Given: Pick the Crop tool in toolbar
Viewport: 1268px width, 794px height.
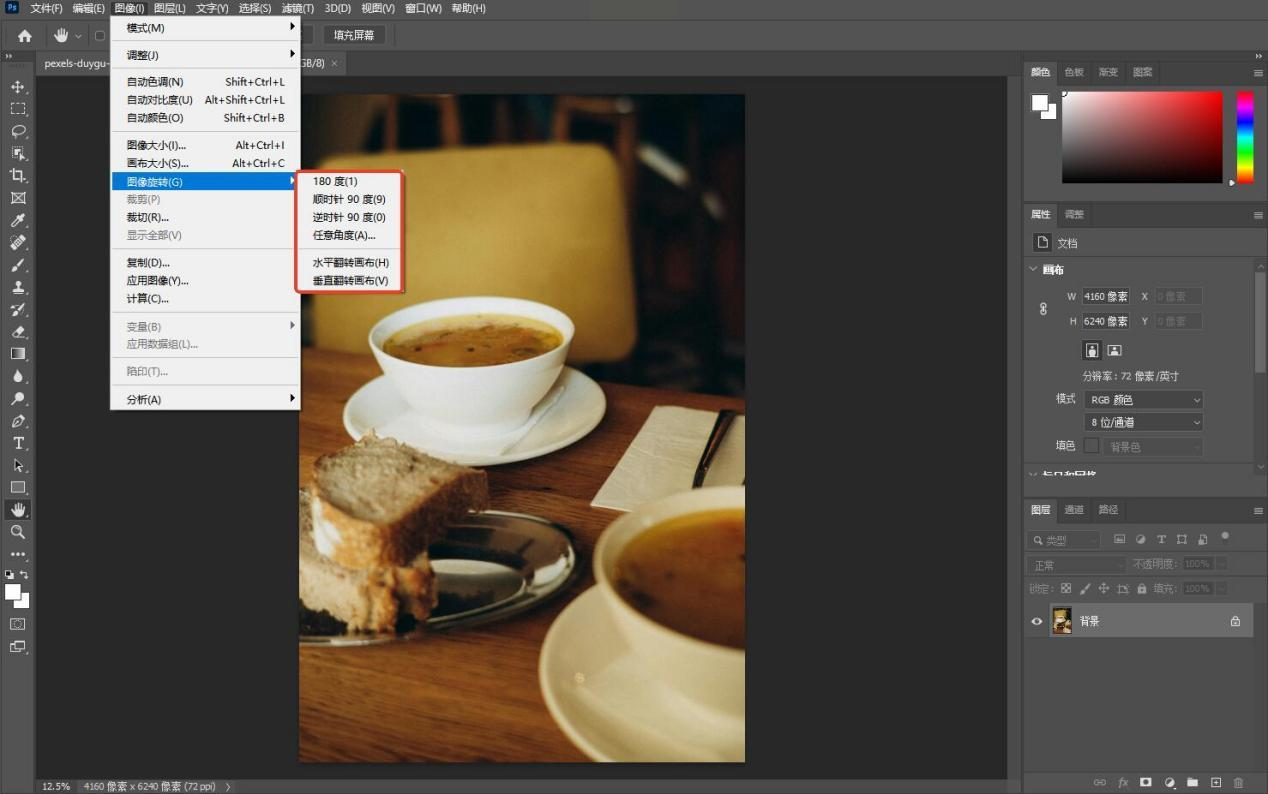Looking at the screenshot, I should [x=18, y=175].
